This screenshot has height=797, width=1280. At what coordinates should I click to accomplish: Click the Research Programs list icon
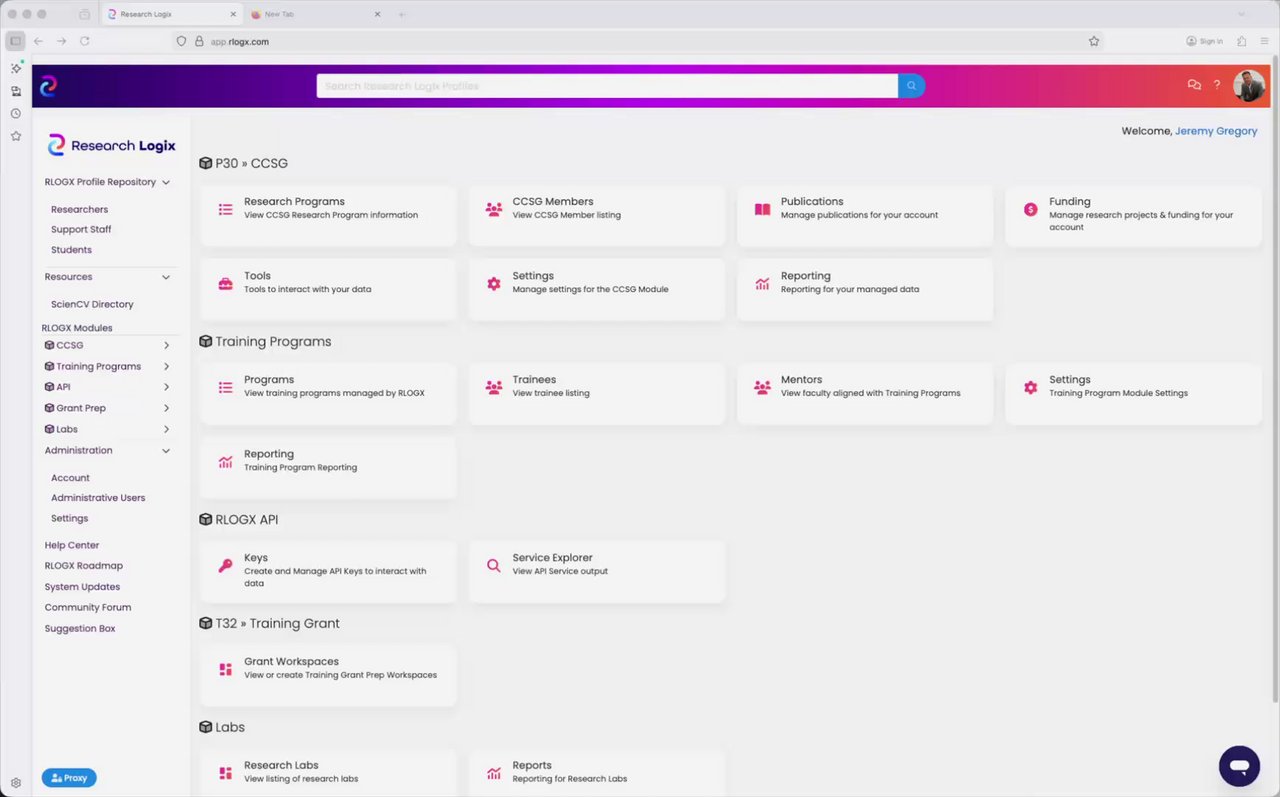click(226, 210)
